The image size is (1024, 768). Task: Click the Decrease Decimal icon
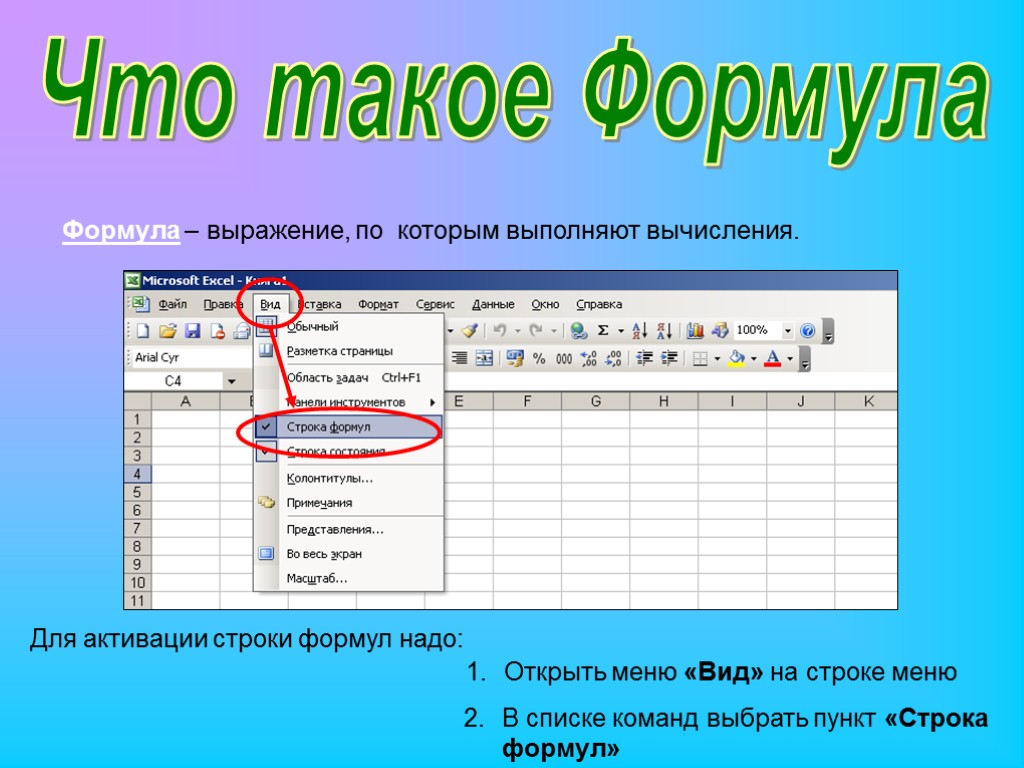[613, 358]
